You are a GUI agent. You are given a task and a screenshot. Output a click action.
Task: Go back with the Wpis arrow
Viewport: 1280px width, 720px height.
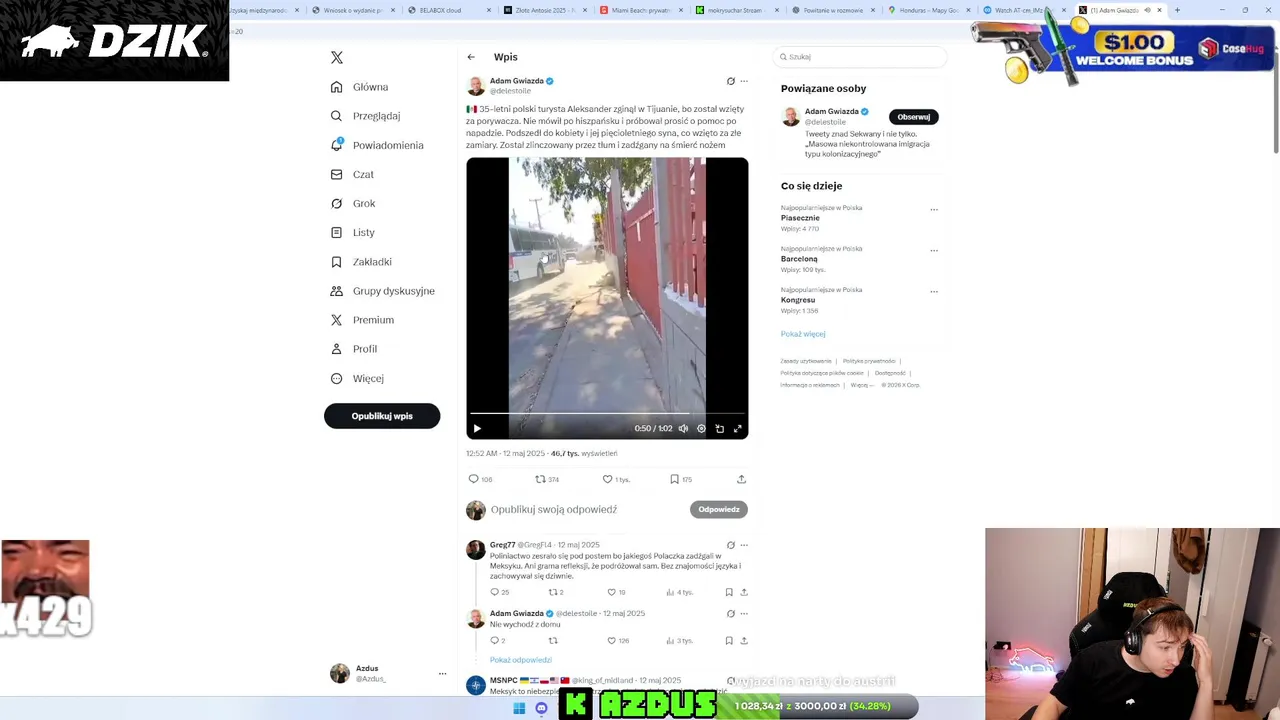coord(471,57)
